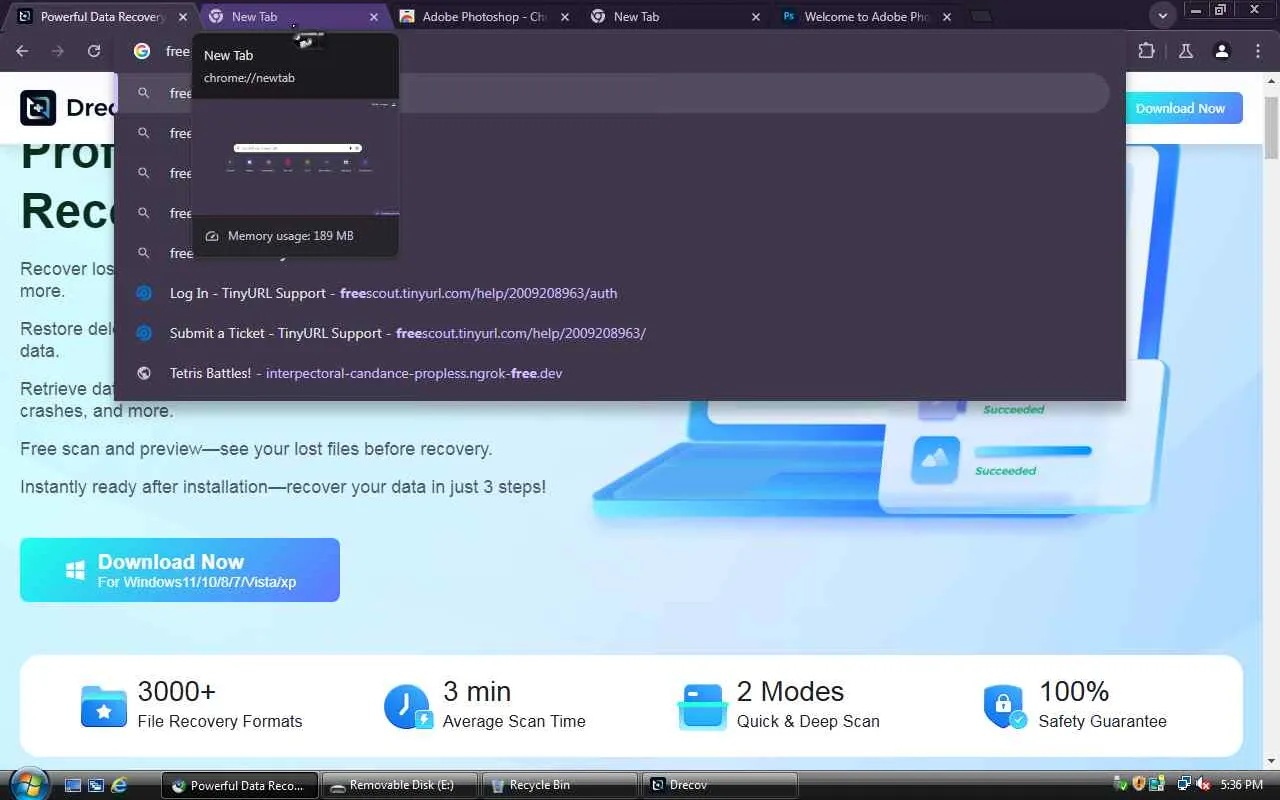The image size is (1280, 800).
Task: Click Show Desktop in Quick Launch
Action: tap(73, 785)
